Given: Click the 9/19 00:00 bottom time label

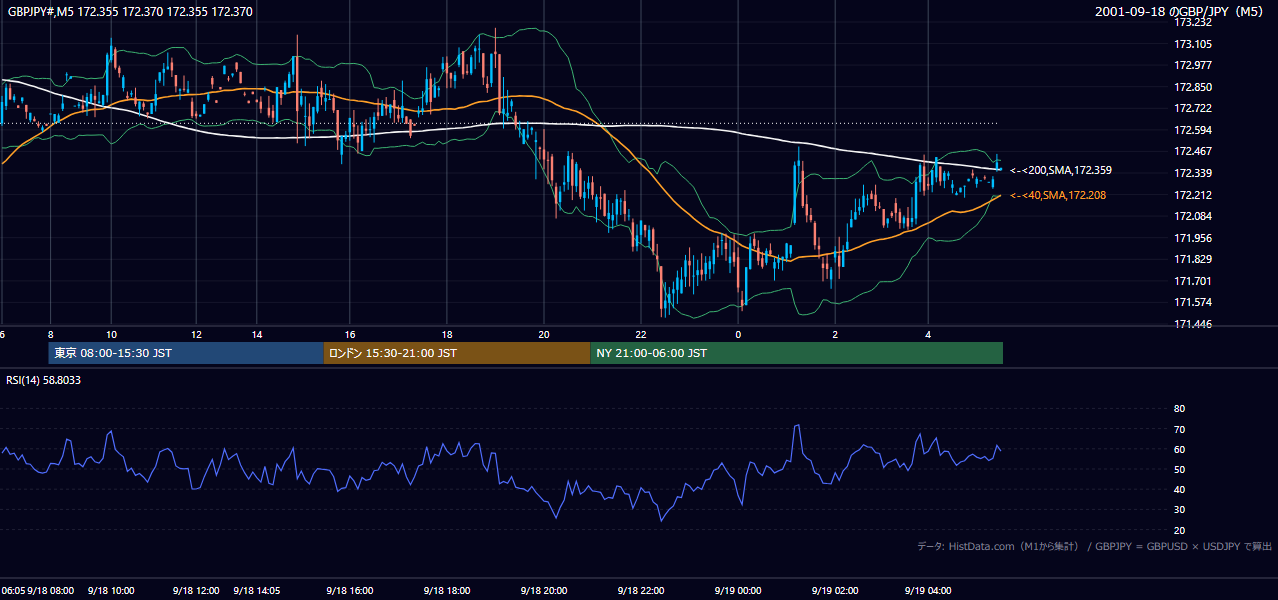Looking at the screenshot, I should tap(738, 591).
